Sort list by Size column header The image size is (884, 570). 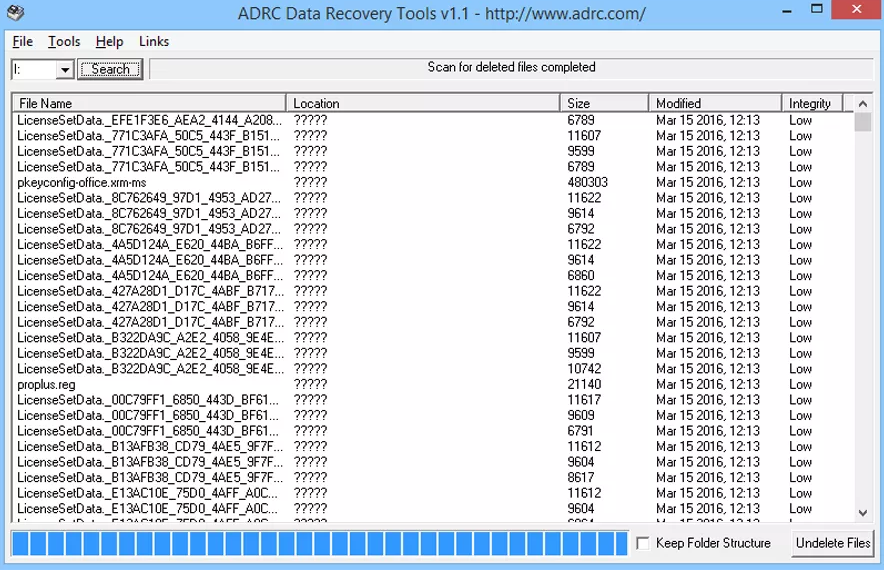point(604,103)
